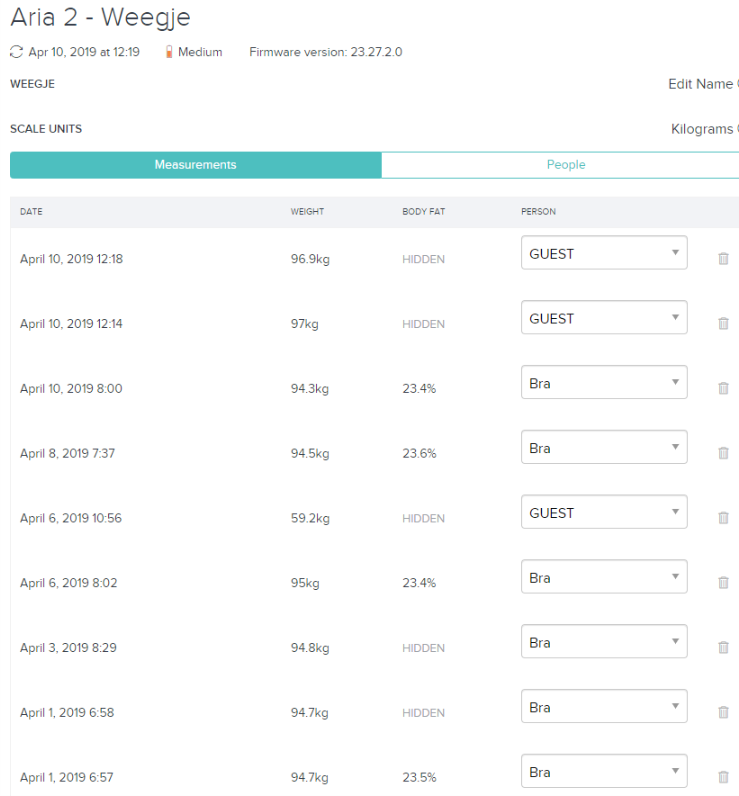Change person for April 8 7:37 entry
This screenshot has width=739, height=796.
tap(604, 447)
